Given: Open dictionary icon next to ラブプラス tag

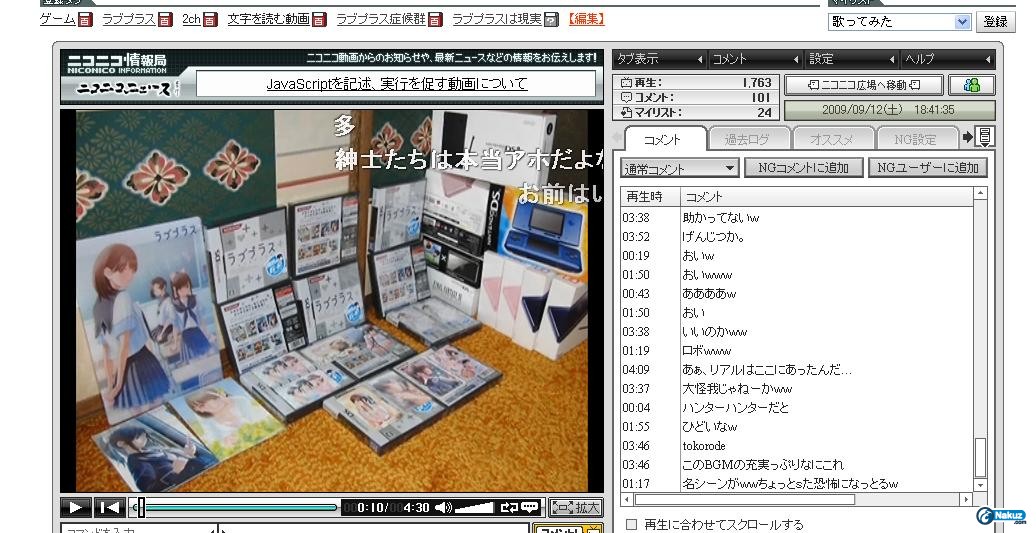Looking at the screenshot, I should [165, 20].
